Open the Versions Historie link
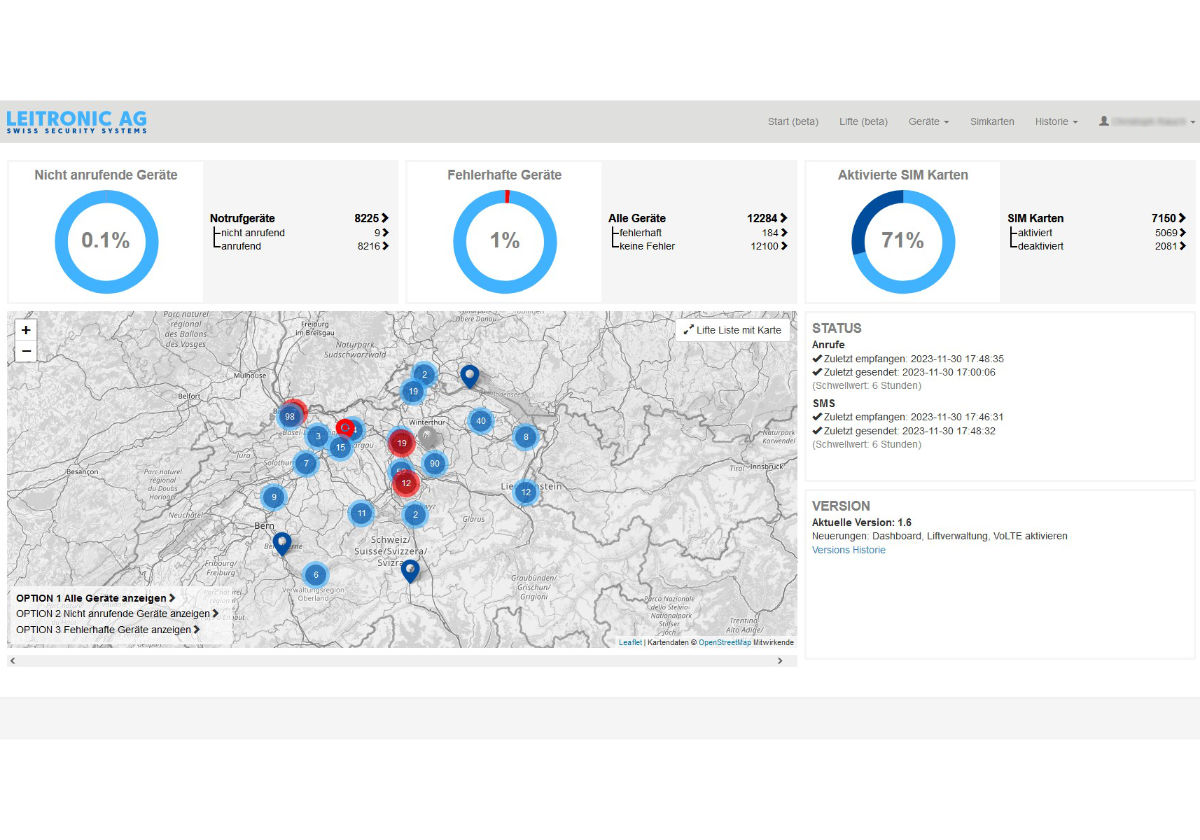The image size is (1200, 840). (848, 550)
